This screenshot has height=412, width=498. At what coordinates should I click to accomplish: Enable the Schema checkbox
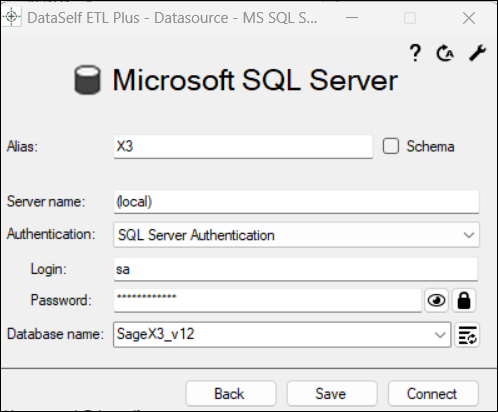[x=391, y=146]
